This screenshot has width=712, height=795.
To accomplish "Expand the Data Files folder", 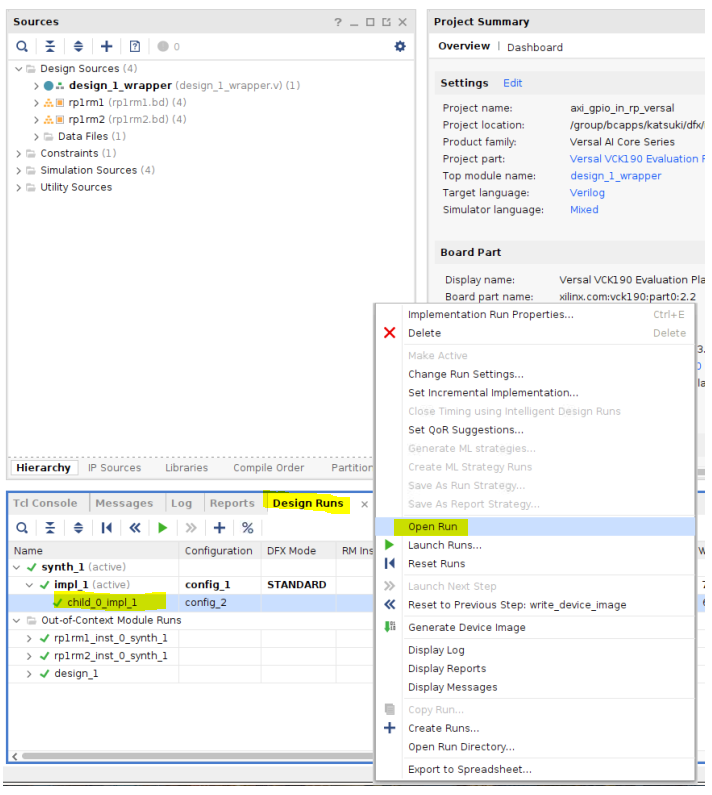I will tap(36, 136).
